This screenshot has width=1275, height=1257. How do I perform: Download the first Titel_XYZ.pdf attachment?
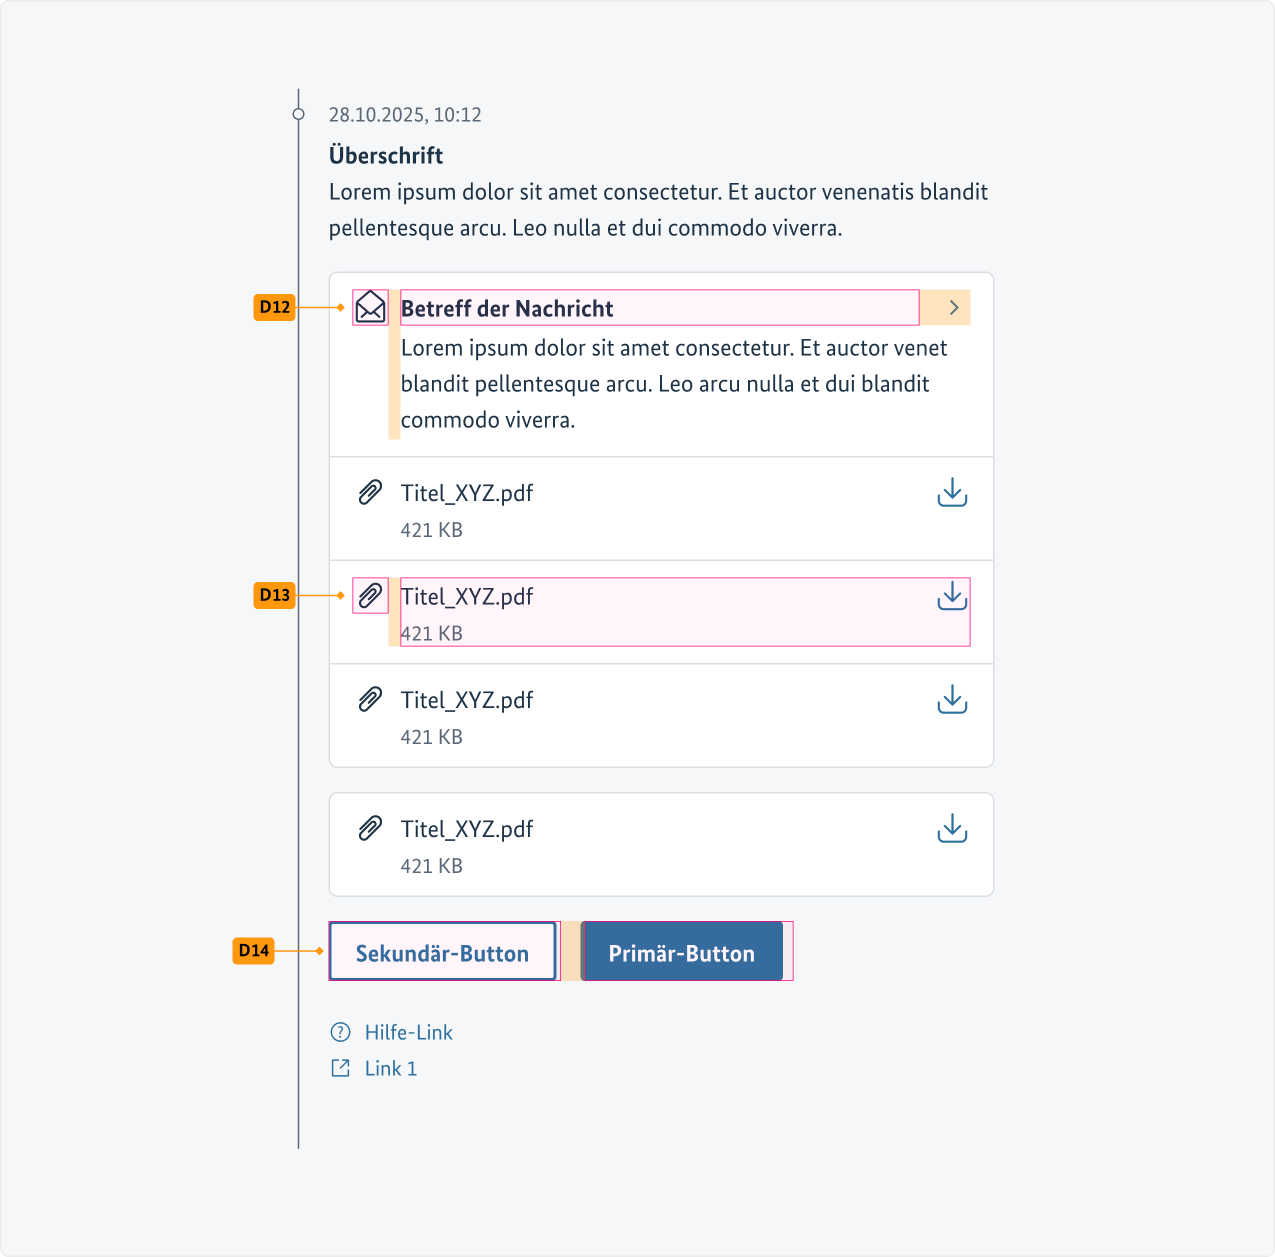point(952,492)
